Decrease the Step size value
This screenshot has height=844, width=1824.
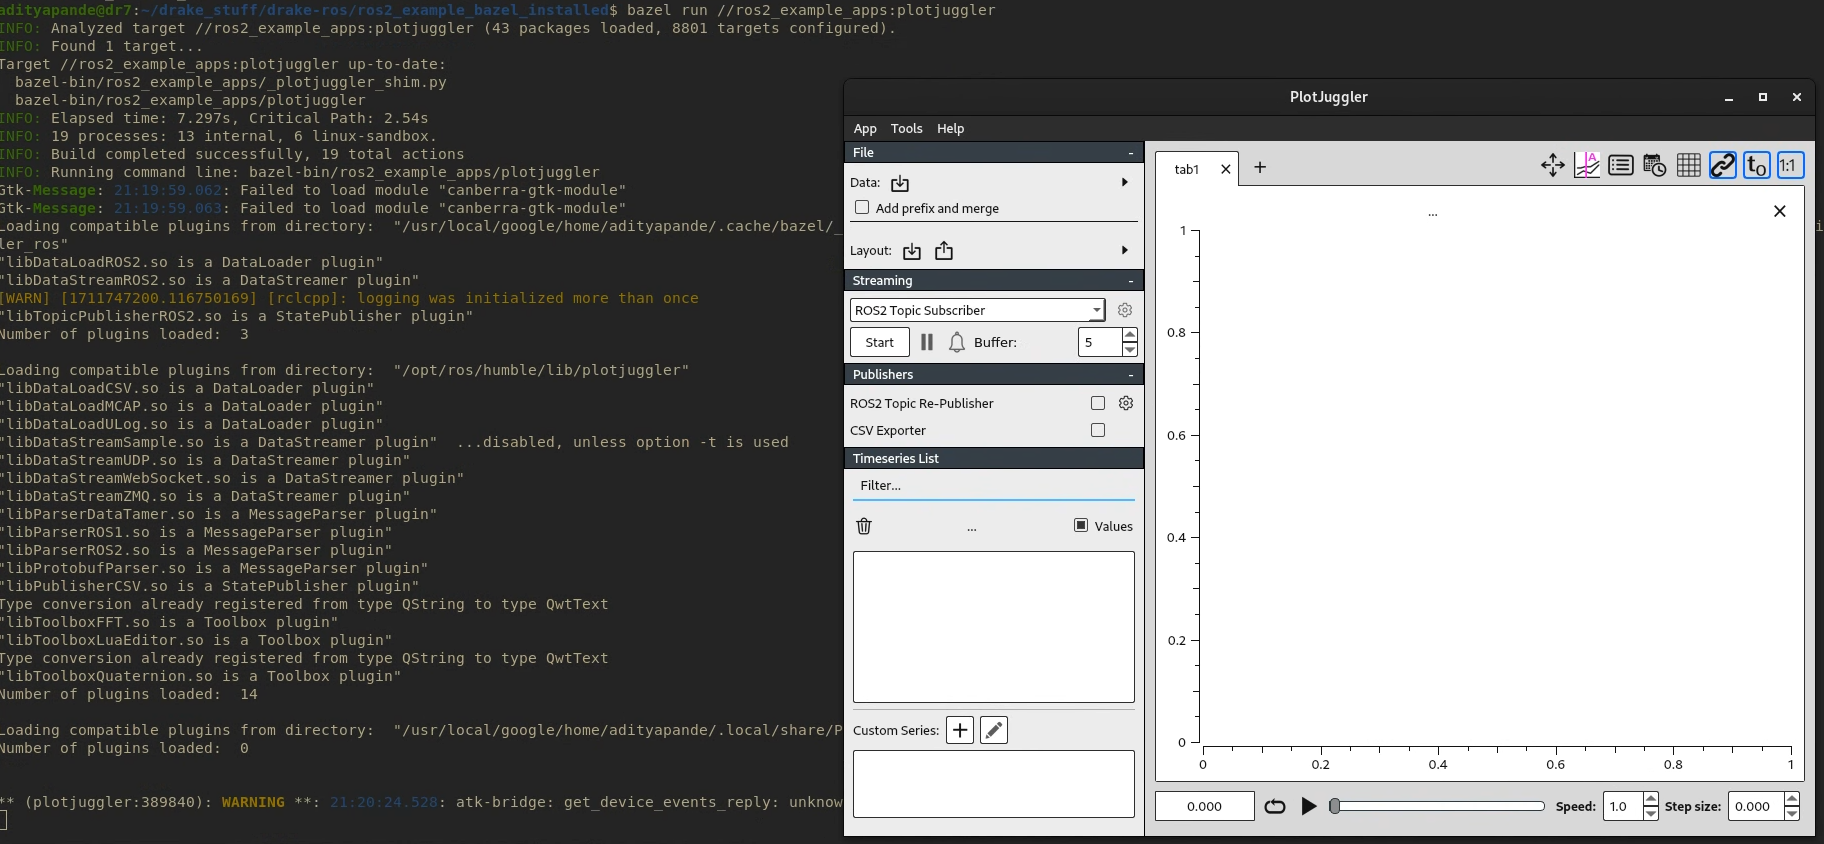tap(1792, 813)
